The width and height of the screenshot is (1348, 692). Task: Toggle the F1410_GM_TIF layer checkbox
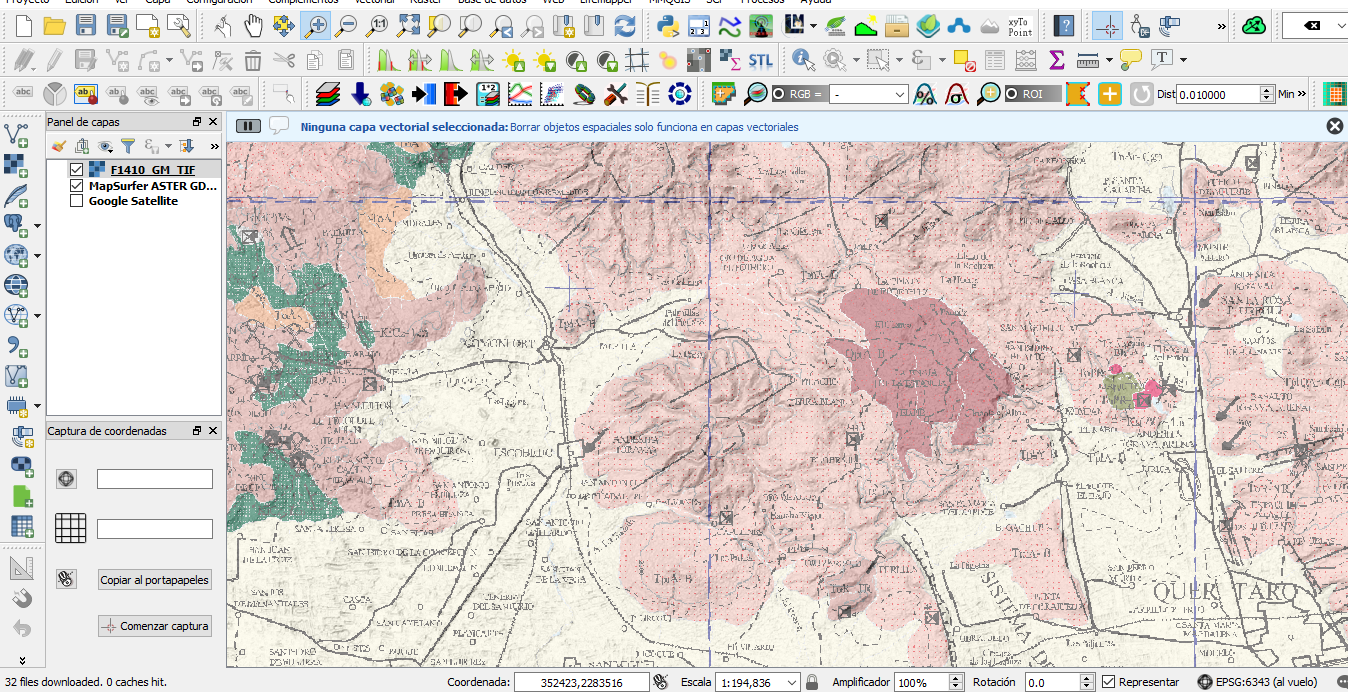[x=77, y=169]
